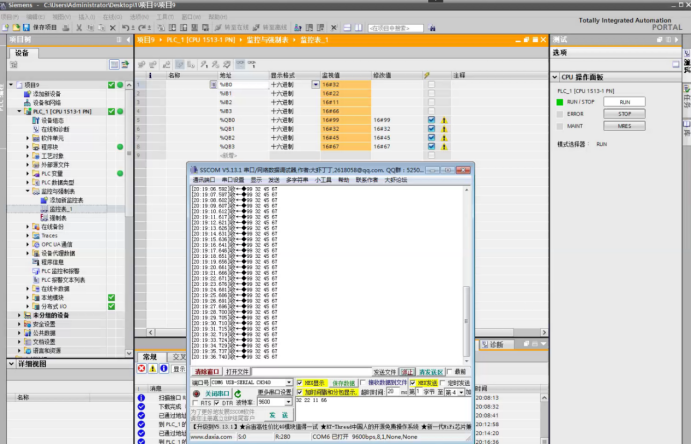Open the COM port dropdown in SSCOM
The height and width of the screenshot is (444, 692).
289,382
